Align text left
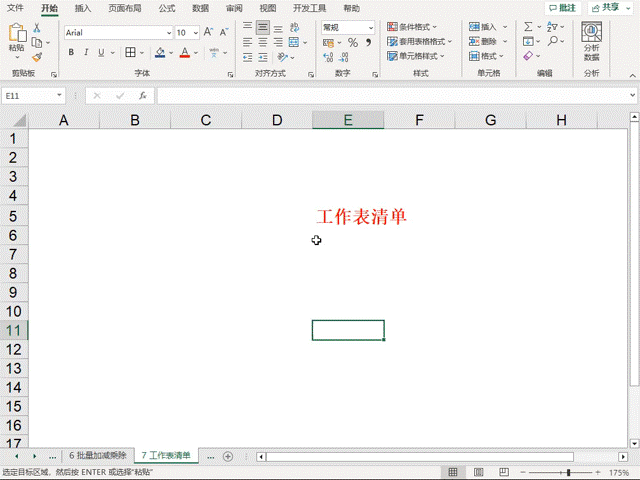The image size is (640, 480). [247, 42]
